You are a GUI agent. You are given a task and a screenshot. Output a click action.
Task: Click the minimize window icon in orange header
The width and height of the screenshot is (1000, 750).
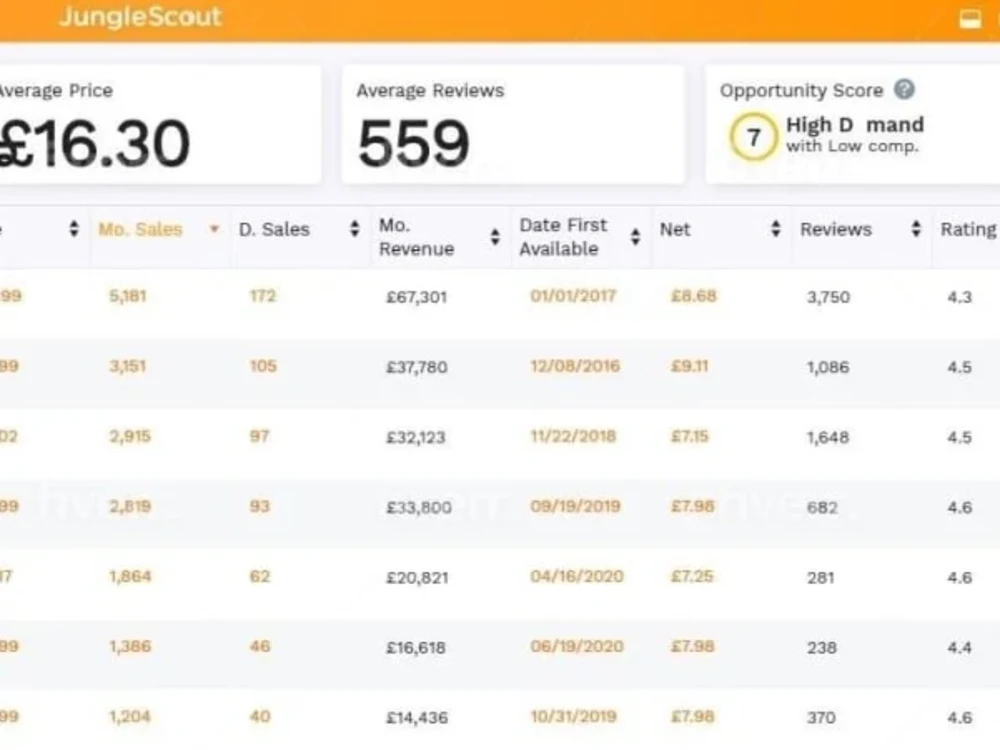(970, 18)
